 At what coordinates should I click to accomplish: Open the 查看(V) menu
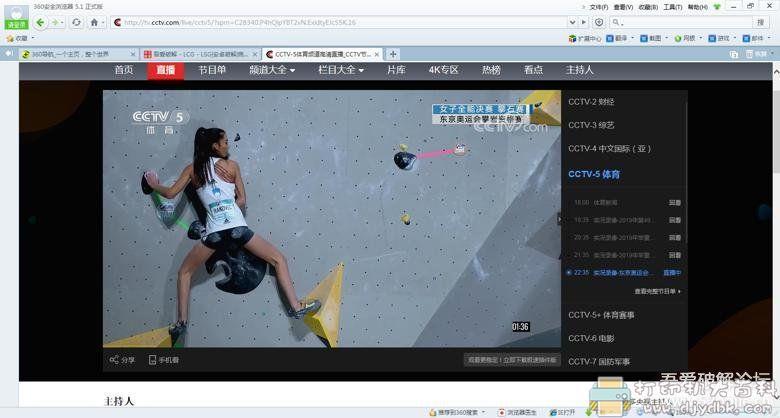tap(623, 7)
